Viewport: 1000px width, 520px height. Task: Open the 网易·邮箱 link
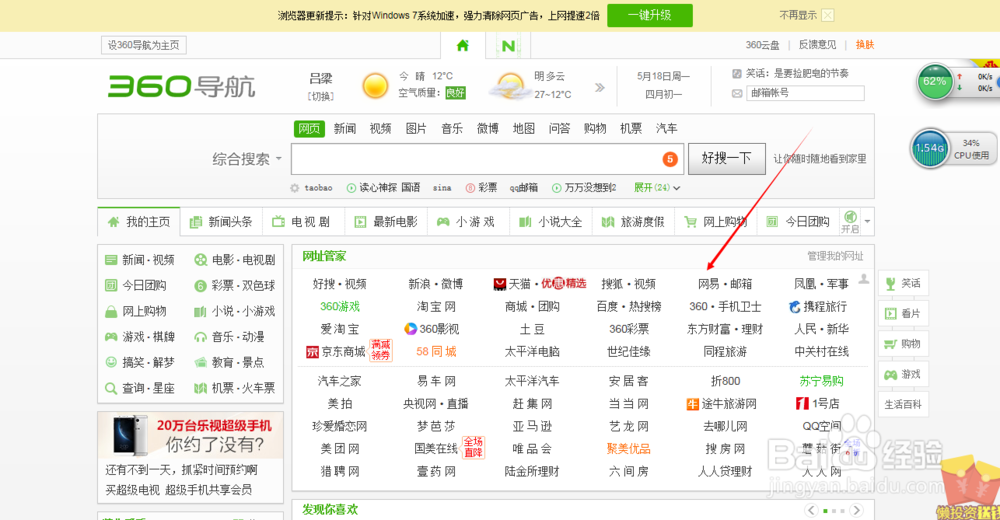(x=725, y=284)
